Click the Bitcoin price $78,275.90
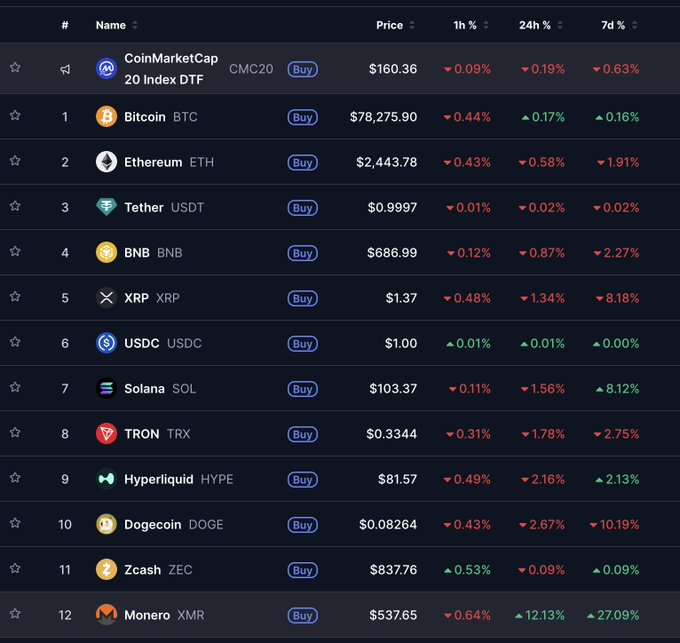 (383, 117)
